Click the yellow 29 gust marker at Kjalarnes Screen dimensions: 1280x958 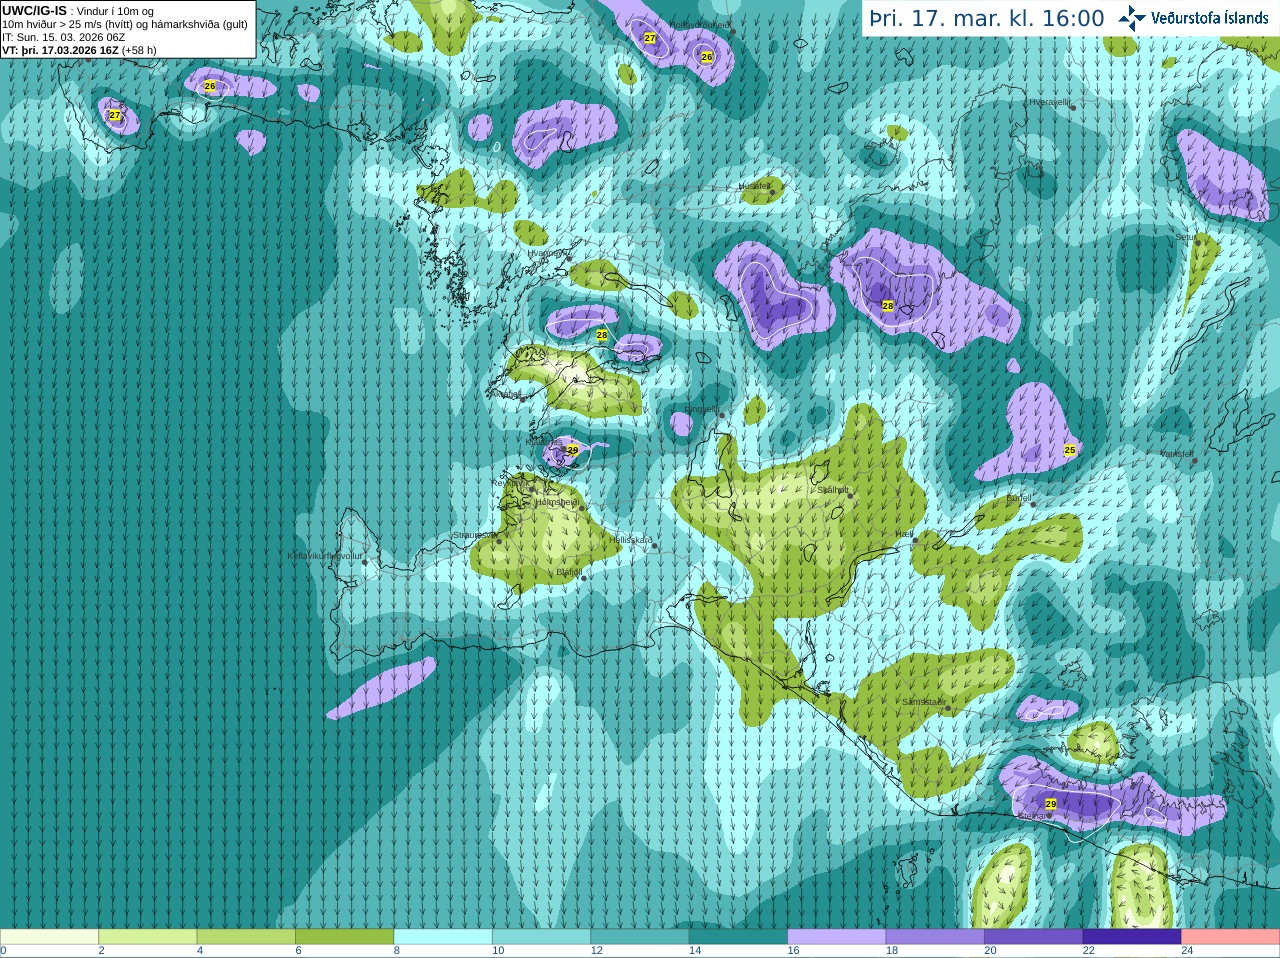point(573,450)
